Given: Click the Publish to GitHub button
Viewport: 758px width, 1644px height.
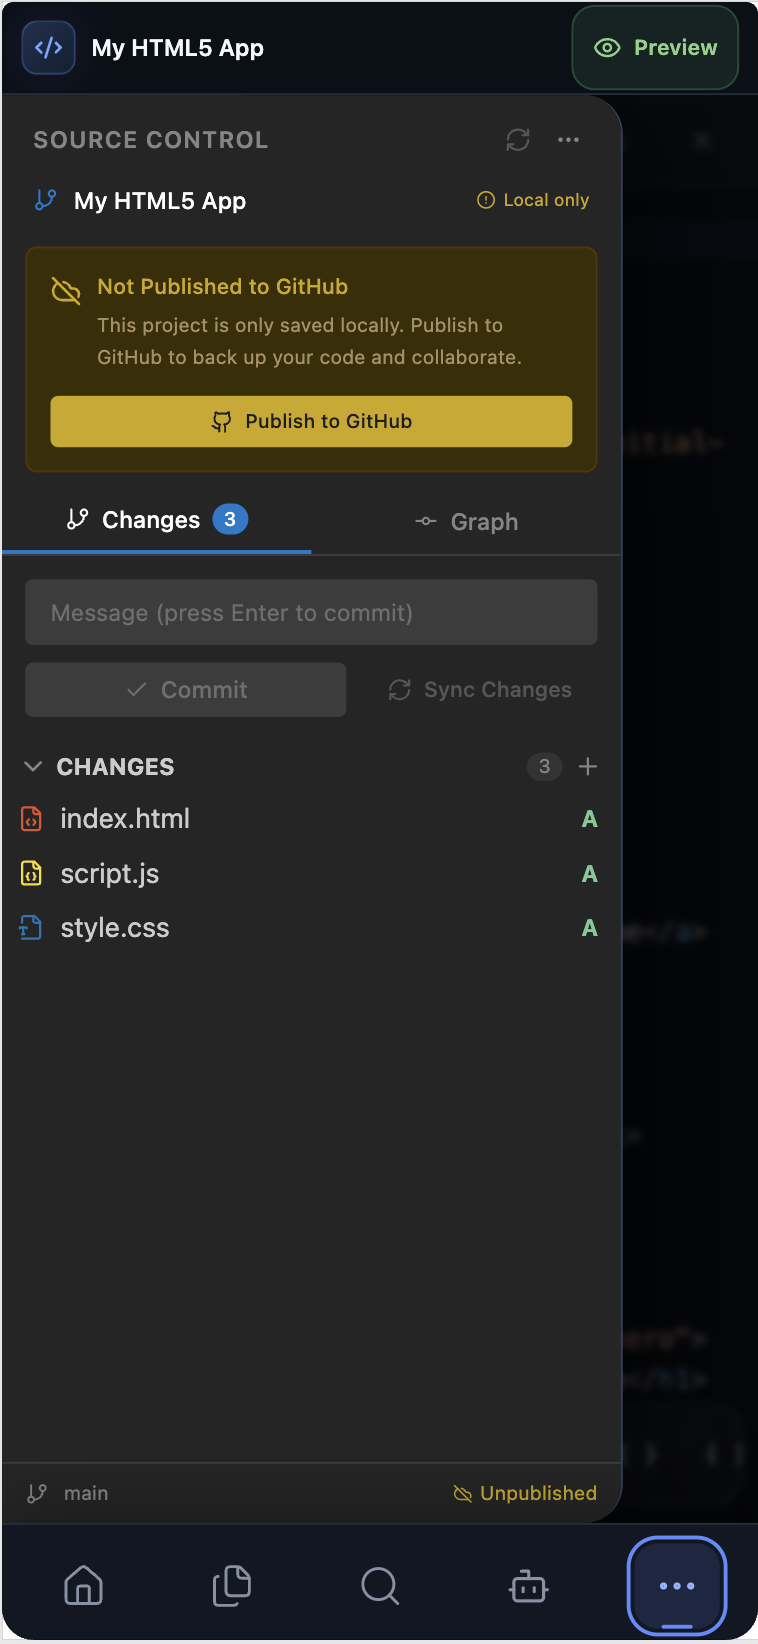Looking at the screenshot, I should (x=311, y=421).
